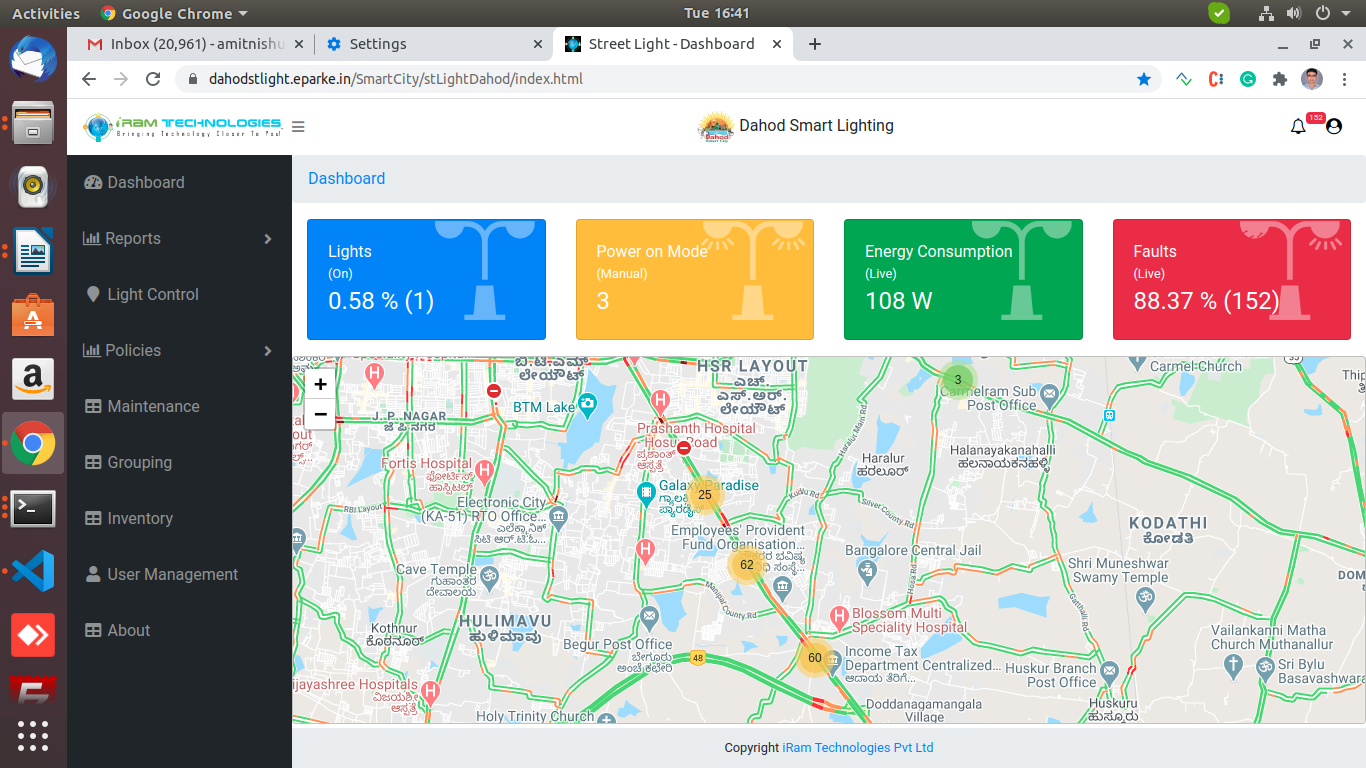Click the green cluster marker labeled 3
The height and width of the screenshot is (768, 1366).
pos(957,380)
